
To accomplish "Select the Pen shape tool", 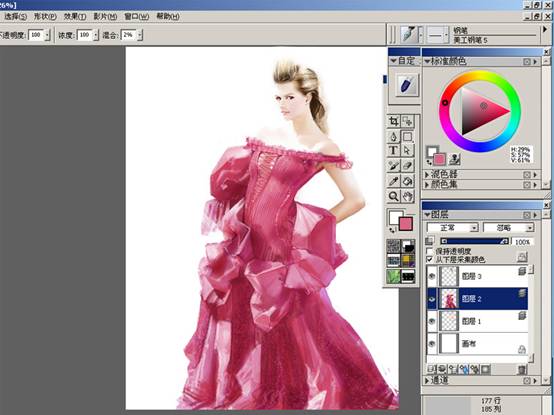I will 393,136.
